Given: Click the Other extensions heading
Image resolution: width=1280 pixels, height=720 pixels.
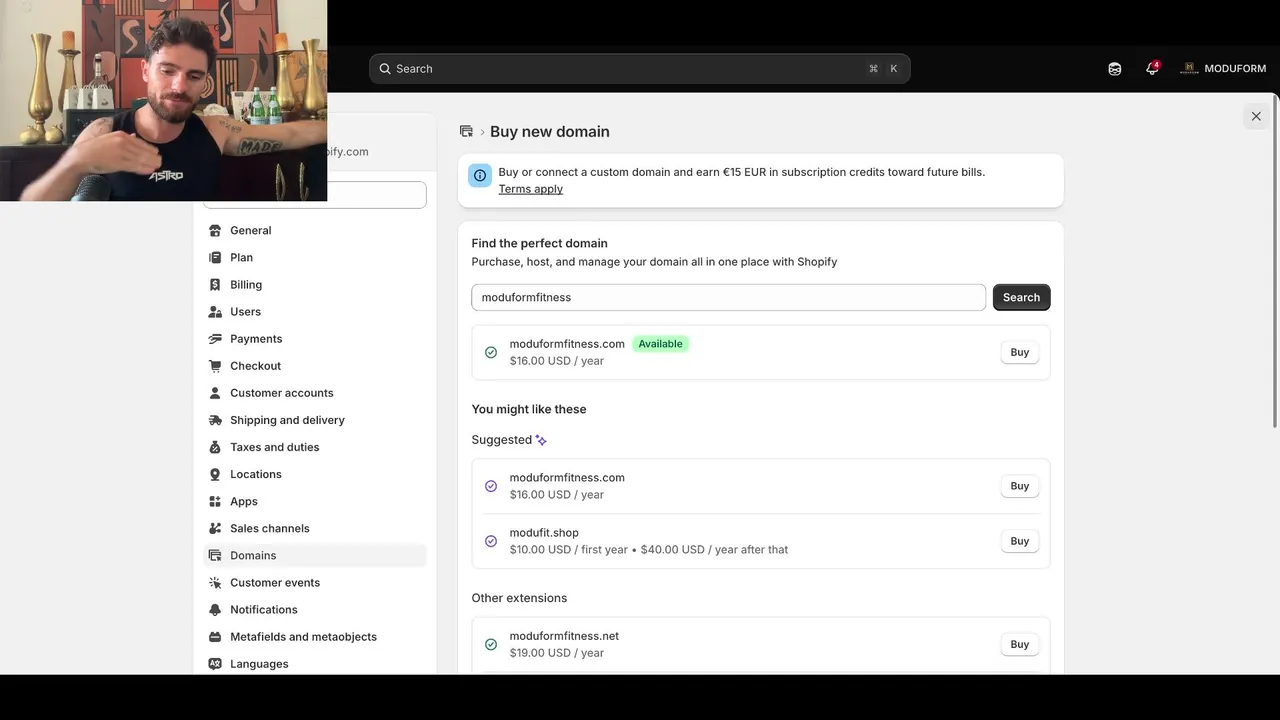Looking at the screenshot, I should [519, 598].
